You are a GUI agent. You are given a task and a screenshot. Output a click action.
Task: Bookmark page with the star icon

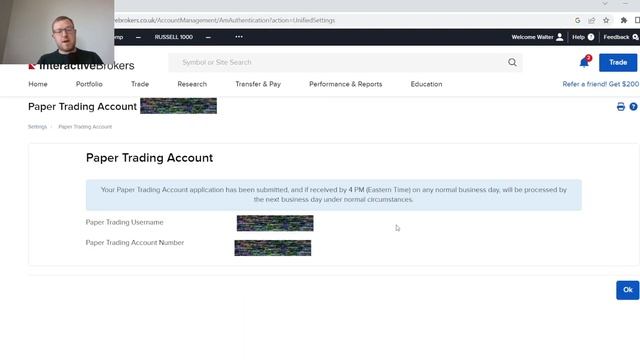coord(606,20)
